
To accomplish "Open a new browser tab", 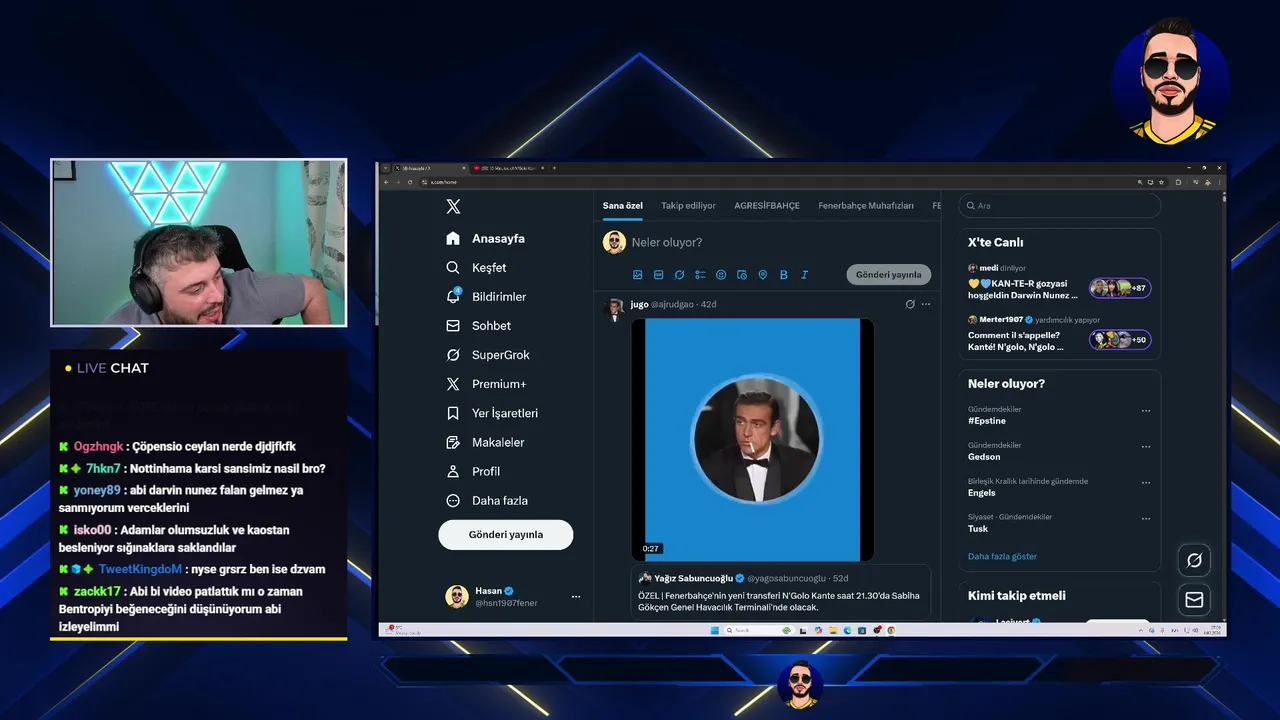I will pyautogui.click(x=554, y=168).
